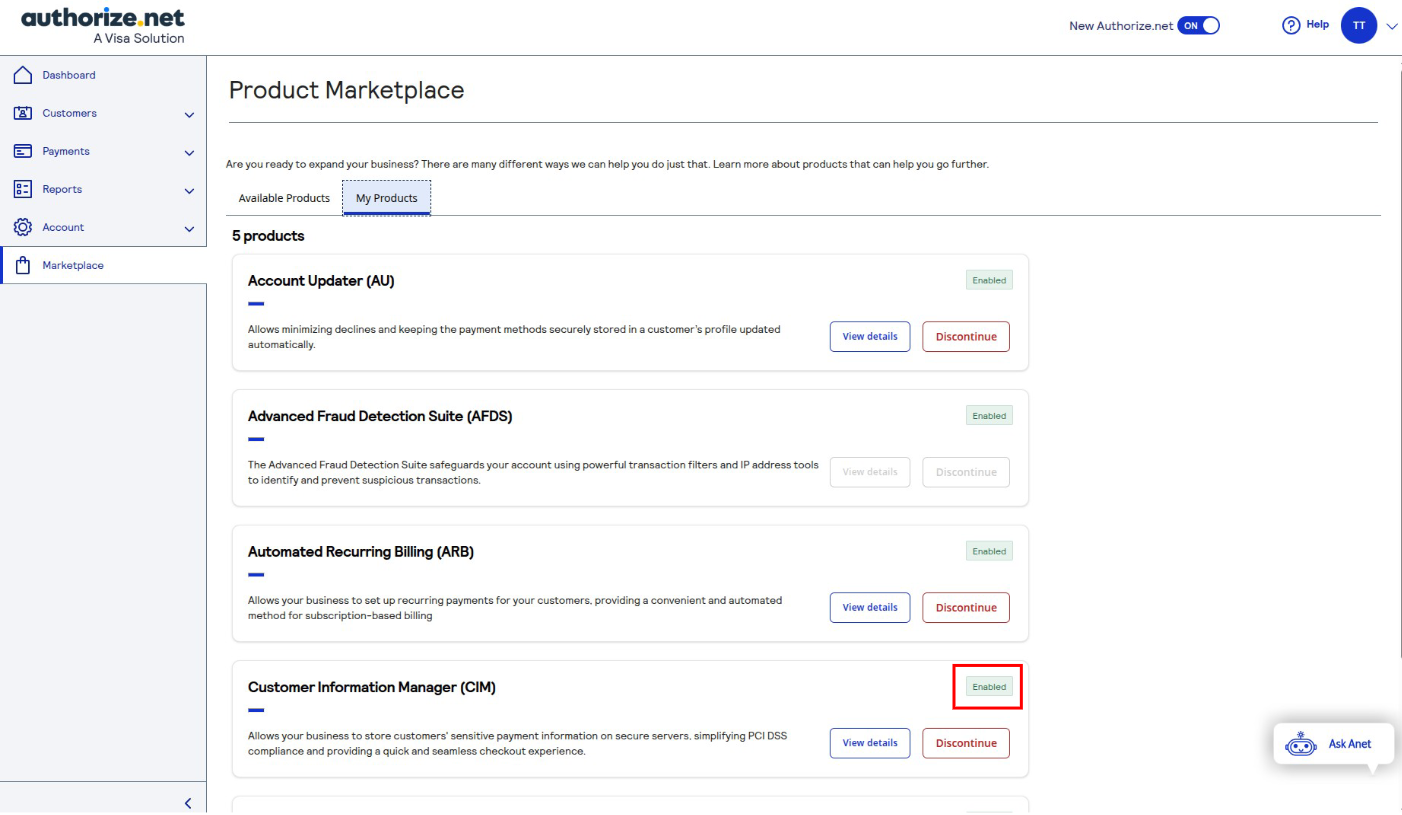The width and height of the screenshot is (1402, 815).
Task: Click the Reports sidebar icon
Action: coord(22,189)
